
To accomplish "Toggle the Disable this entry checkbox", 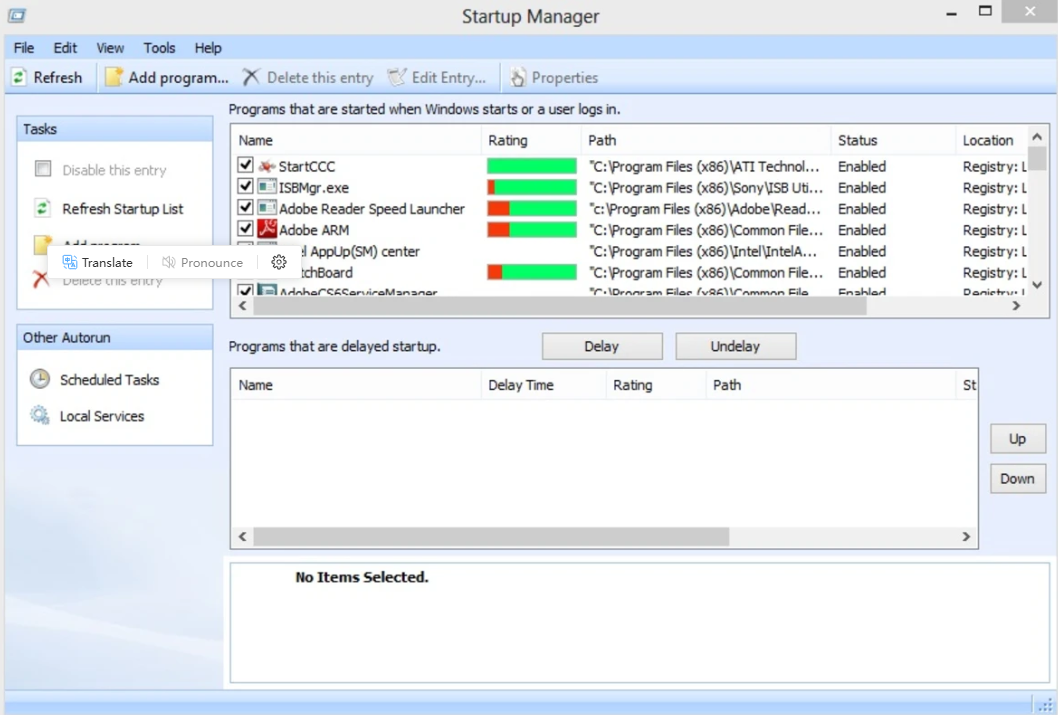I will click(x=43, y=169).
